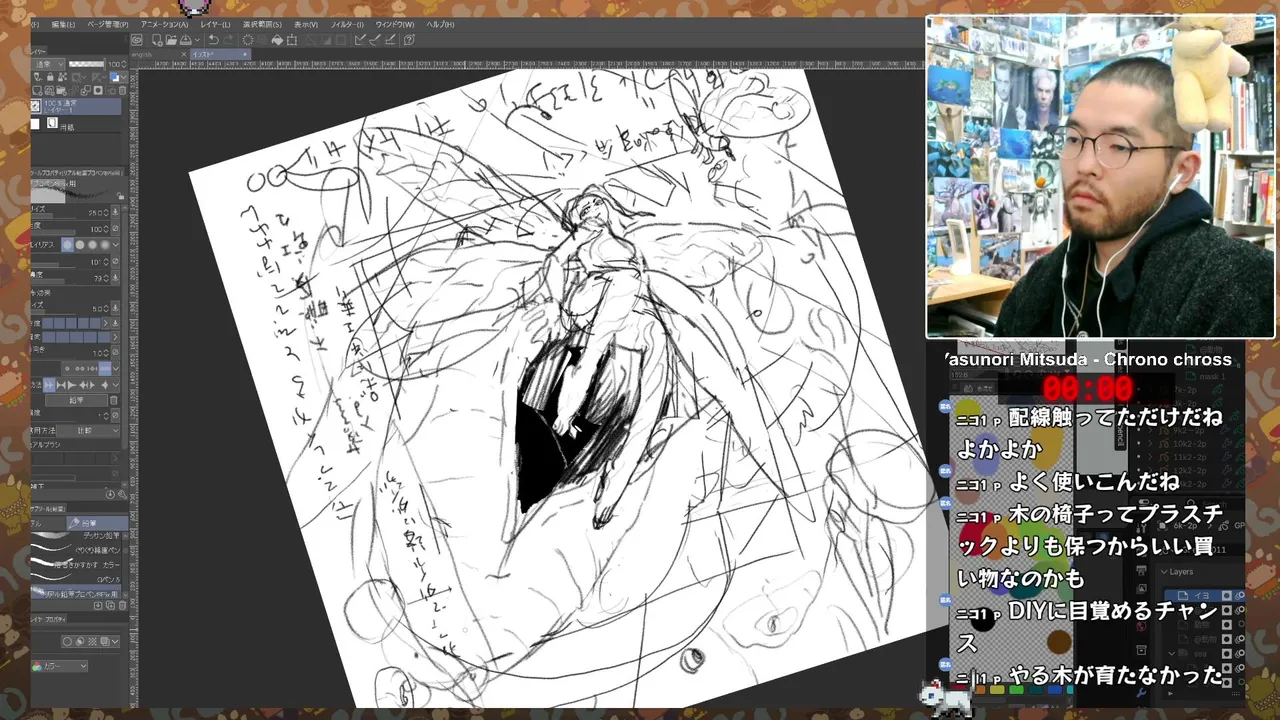This screenshot has height=720, width=1280.
Task: Open the expression color カラー dropdown
Action: click(59, 666)
